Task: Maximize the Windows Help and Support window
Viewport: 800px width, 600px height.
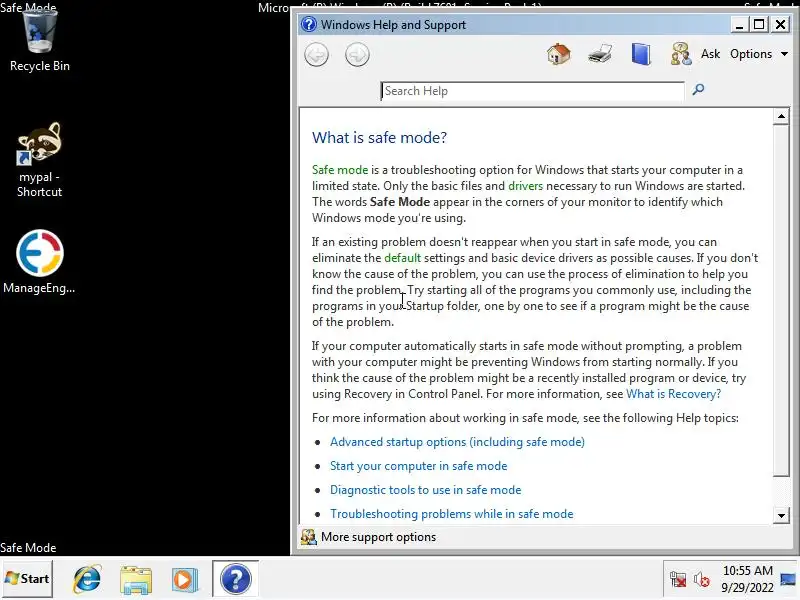Action: (x=759, y=24)
